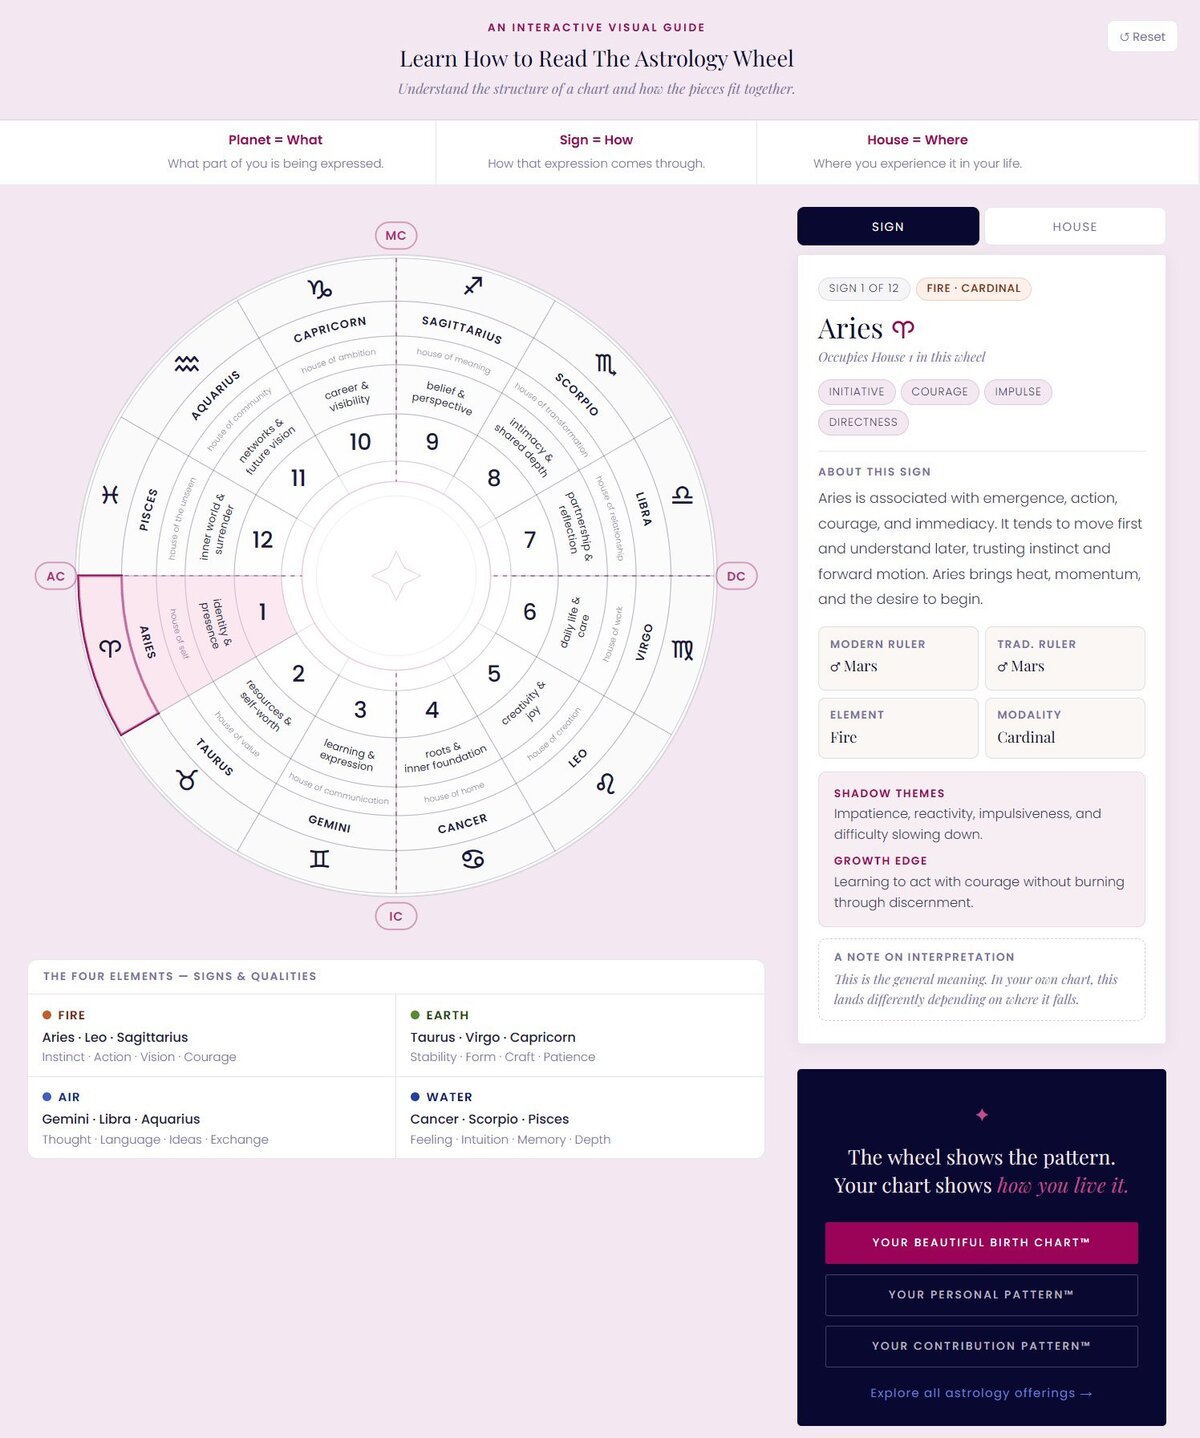The width and height of the screenshot is (1200, 1438).
Task: Click Your Personal Pattern button
Action: (981, 1295)
